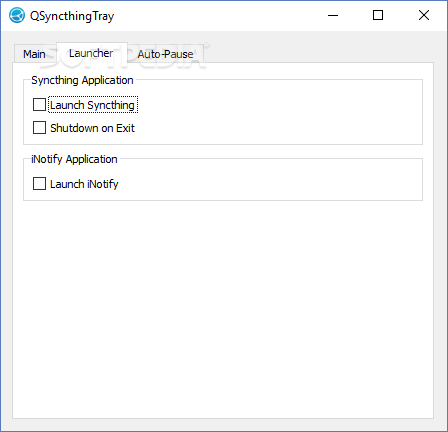Maximize the QSyncthingTray window
Viewport: 448px width, 432px height.
[378, 15]
